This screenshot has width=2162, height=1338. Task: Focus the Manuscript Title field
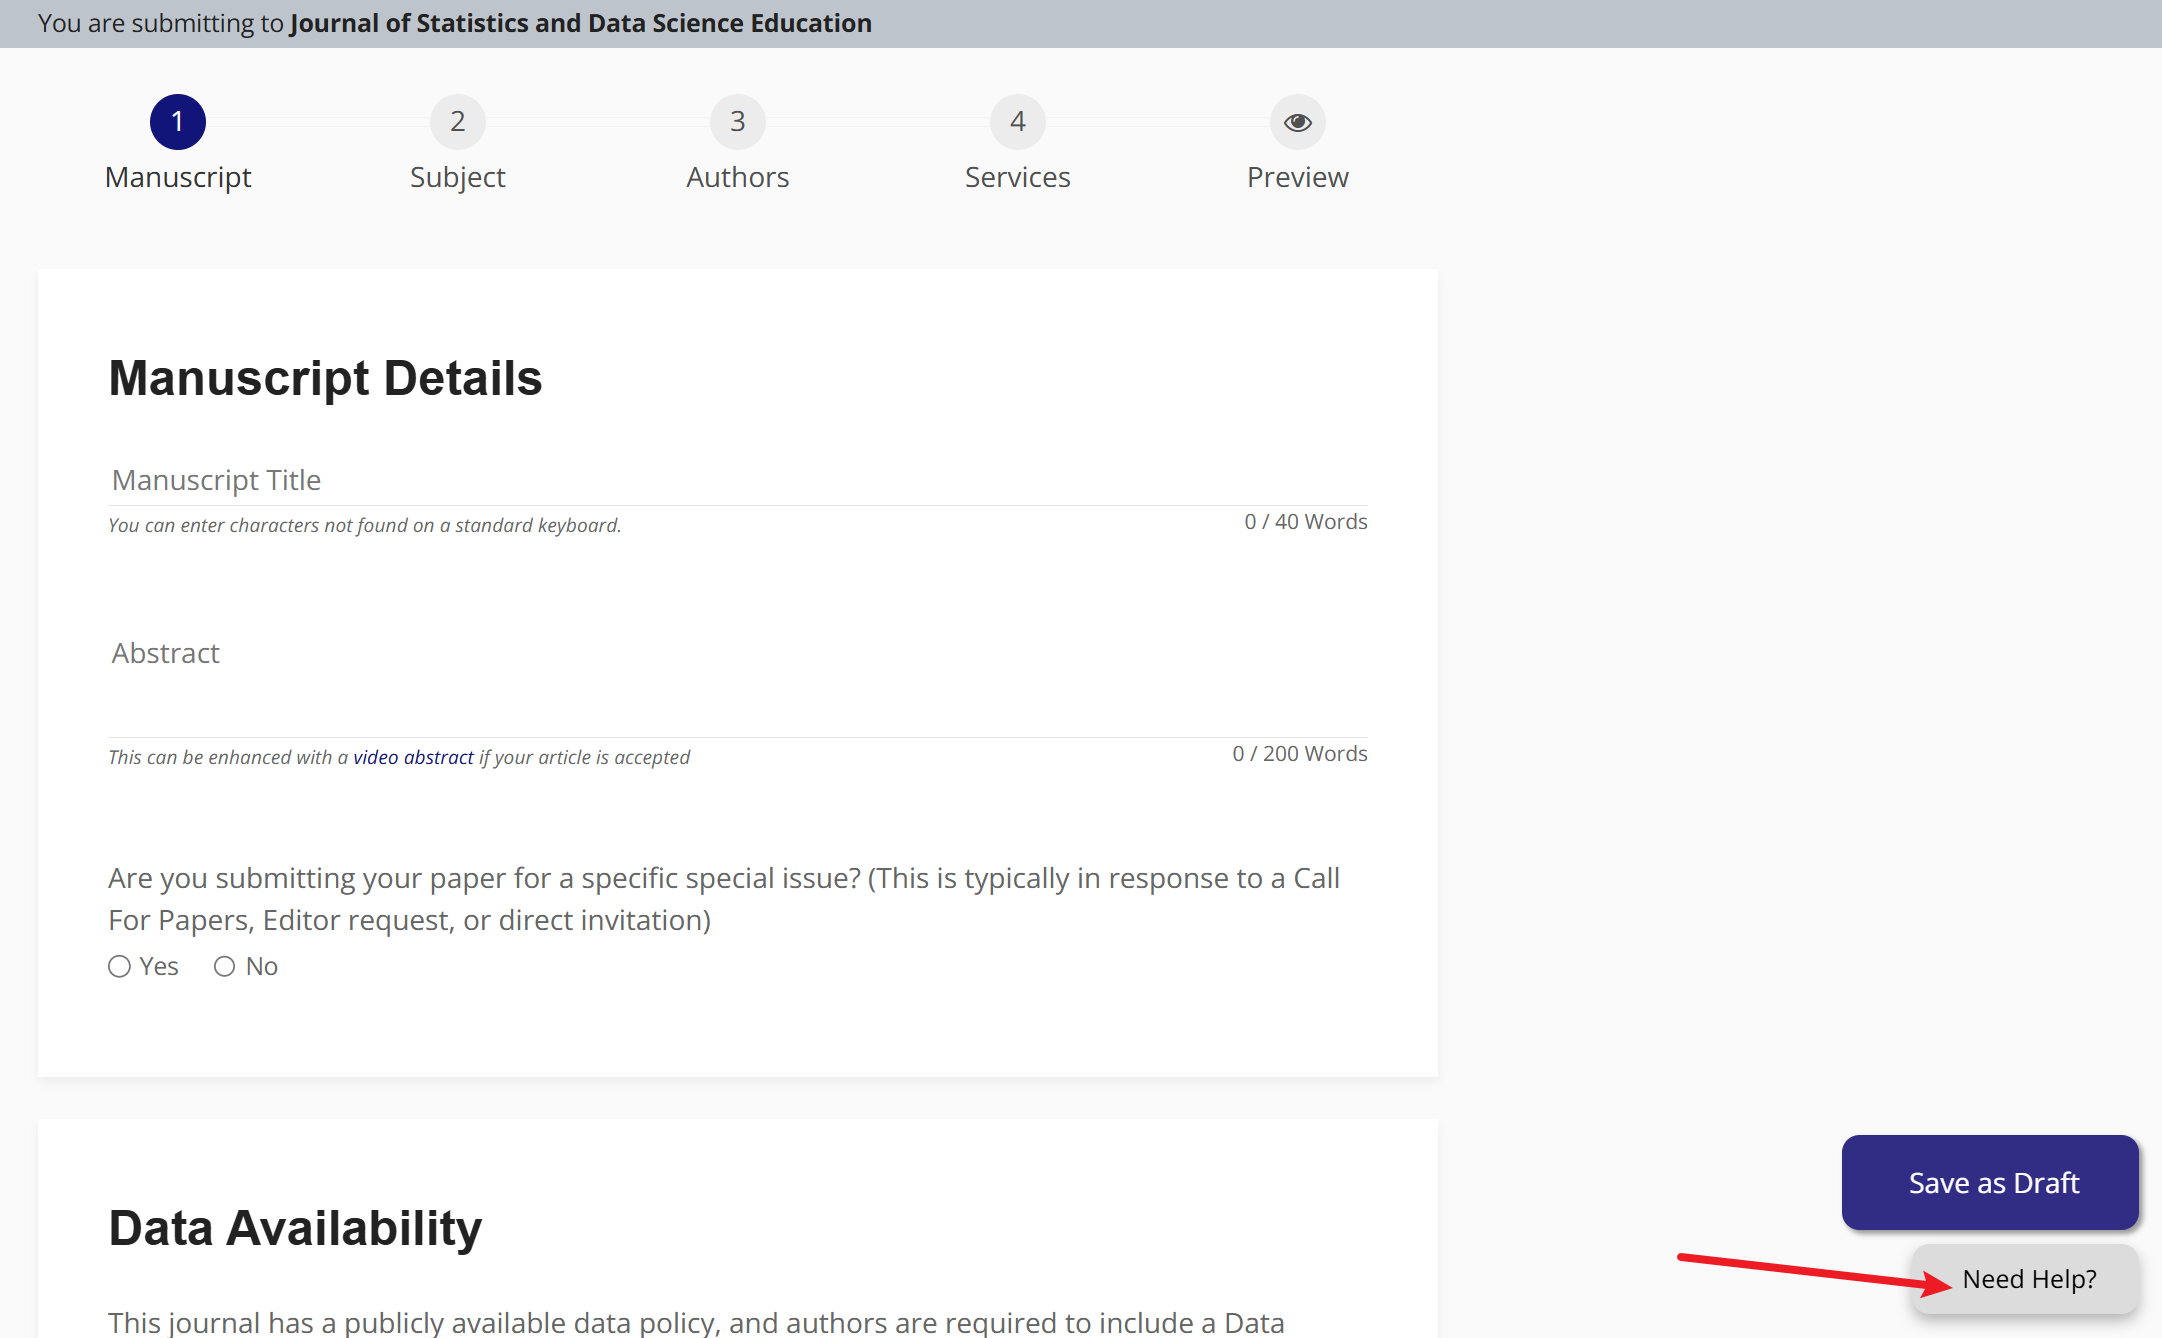coord(738,481)
